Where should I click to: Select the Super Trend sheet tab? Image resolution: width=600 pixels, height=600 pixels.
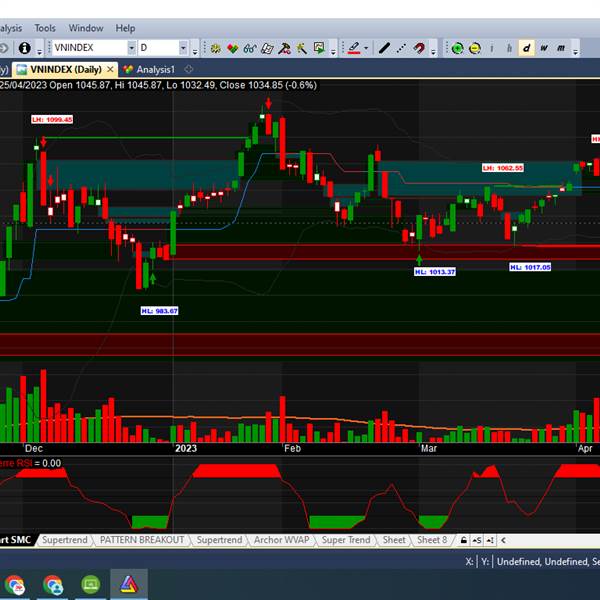pos(346,540)
